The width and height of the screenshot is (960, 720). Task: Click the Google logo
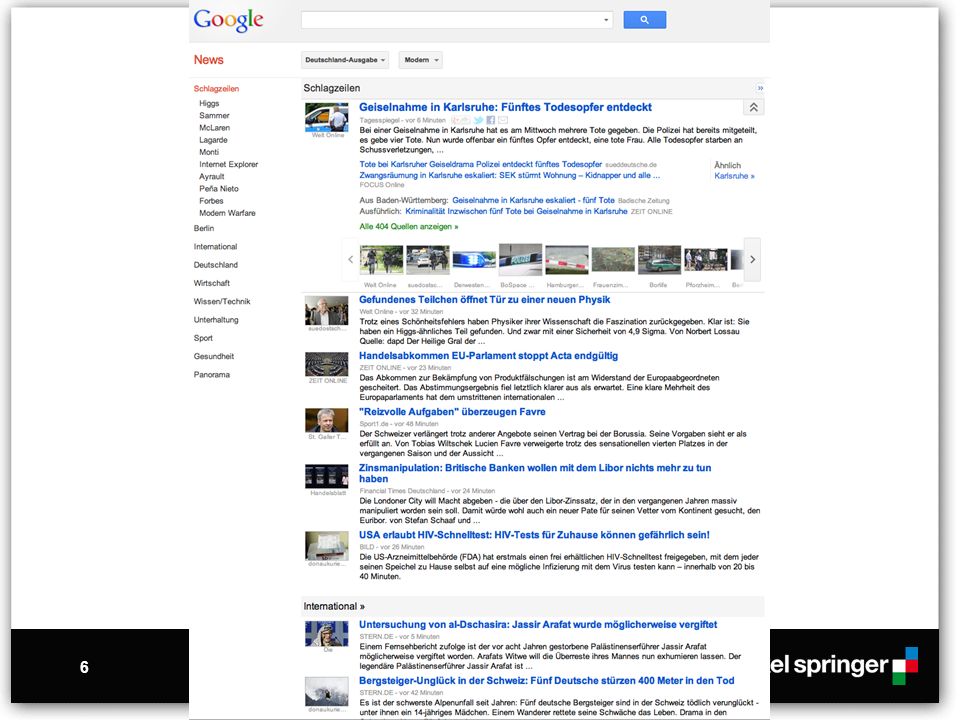pos(228,20)
